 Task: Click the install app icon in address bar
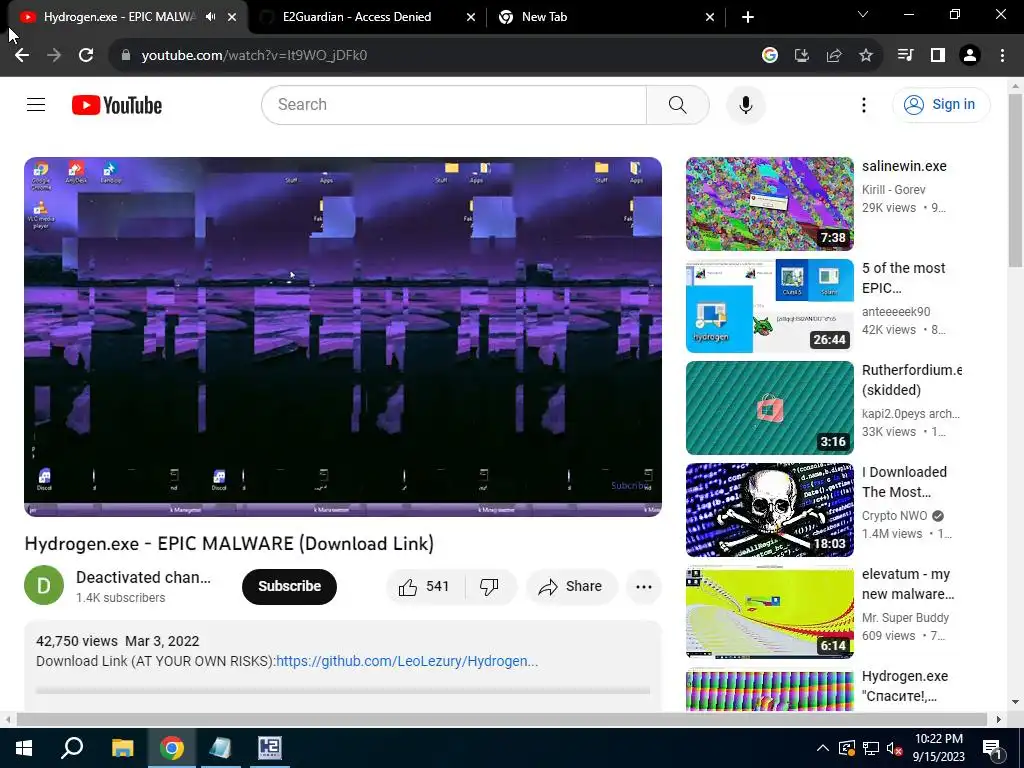(x=802, y=56)
